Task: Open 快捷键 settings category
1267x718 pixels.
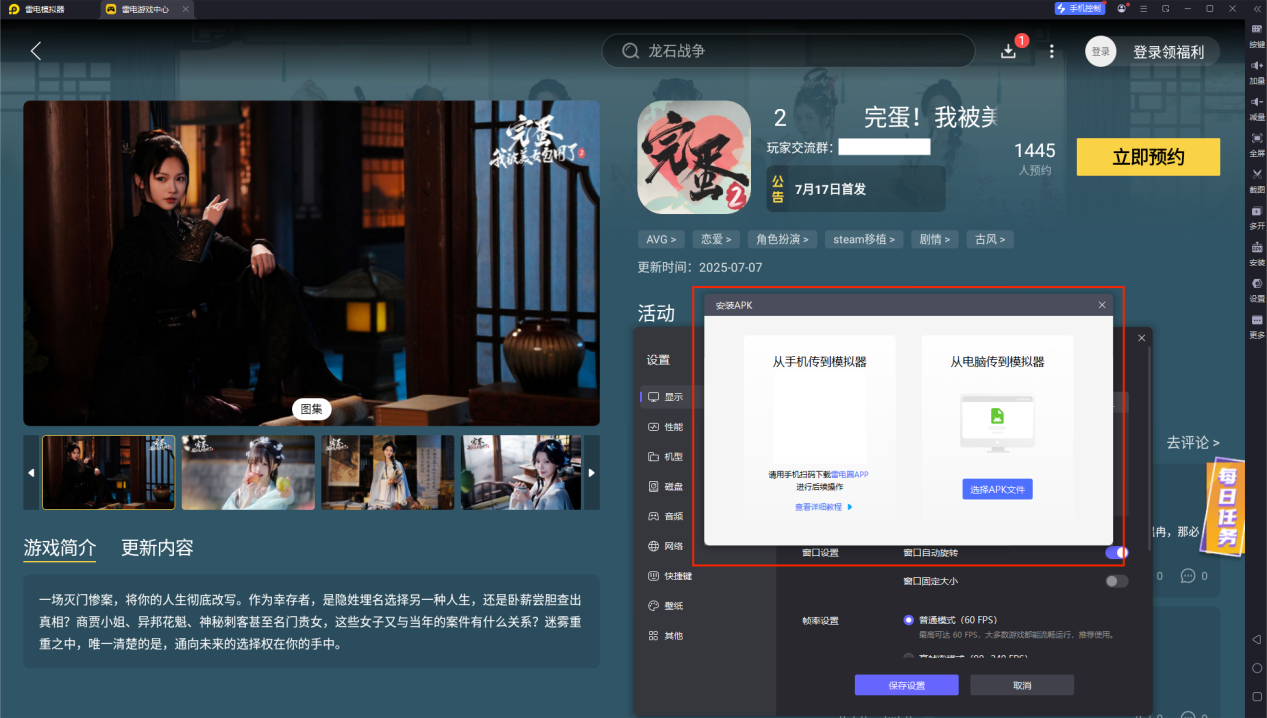Action: click(x=670, y=576)
